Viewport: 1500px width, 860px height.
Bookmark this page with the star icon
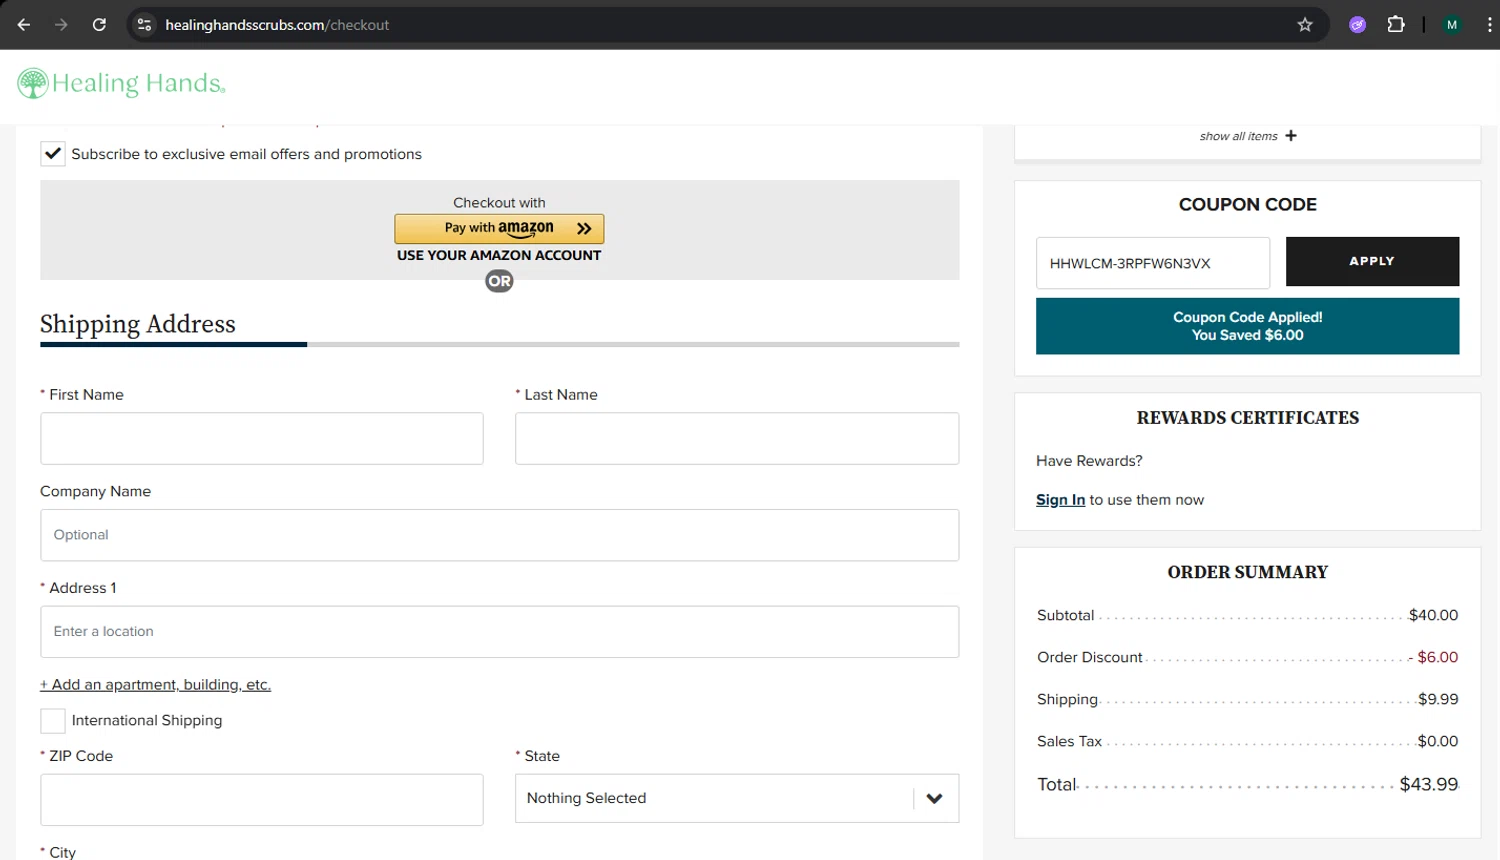tap(1305, 25)
